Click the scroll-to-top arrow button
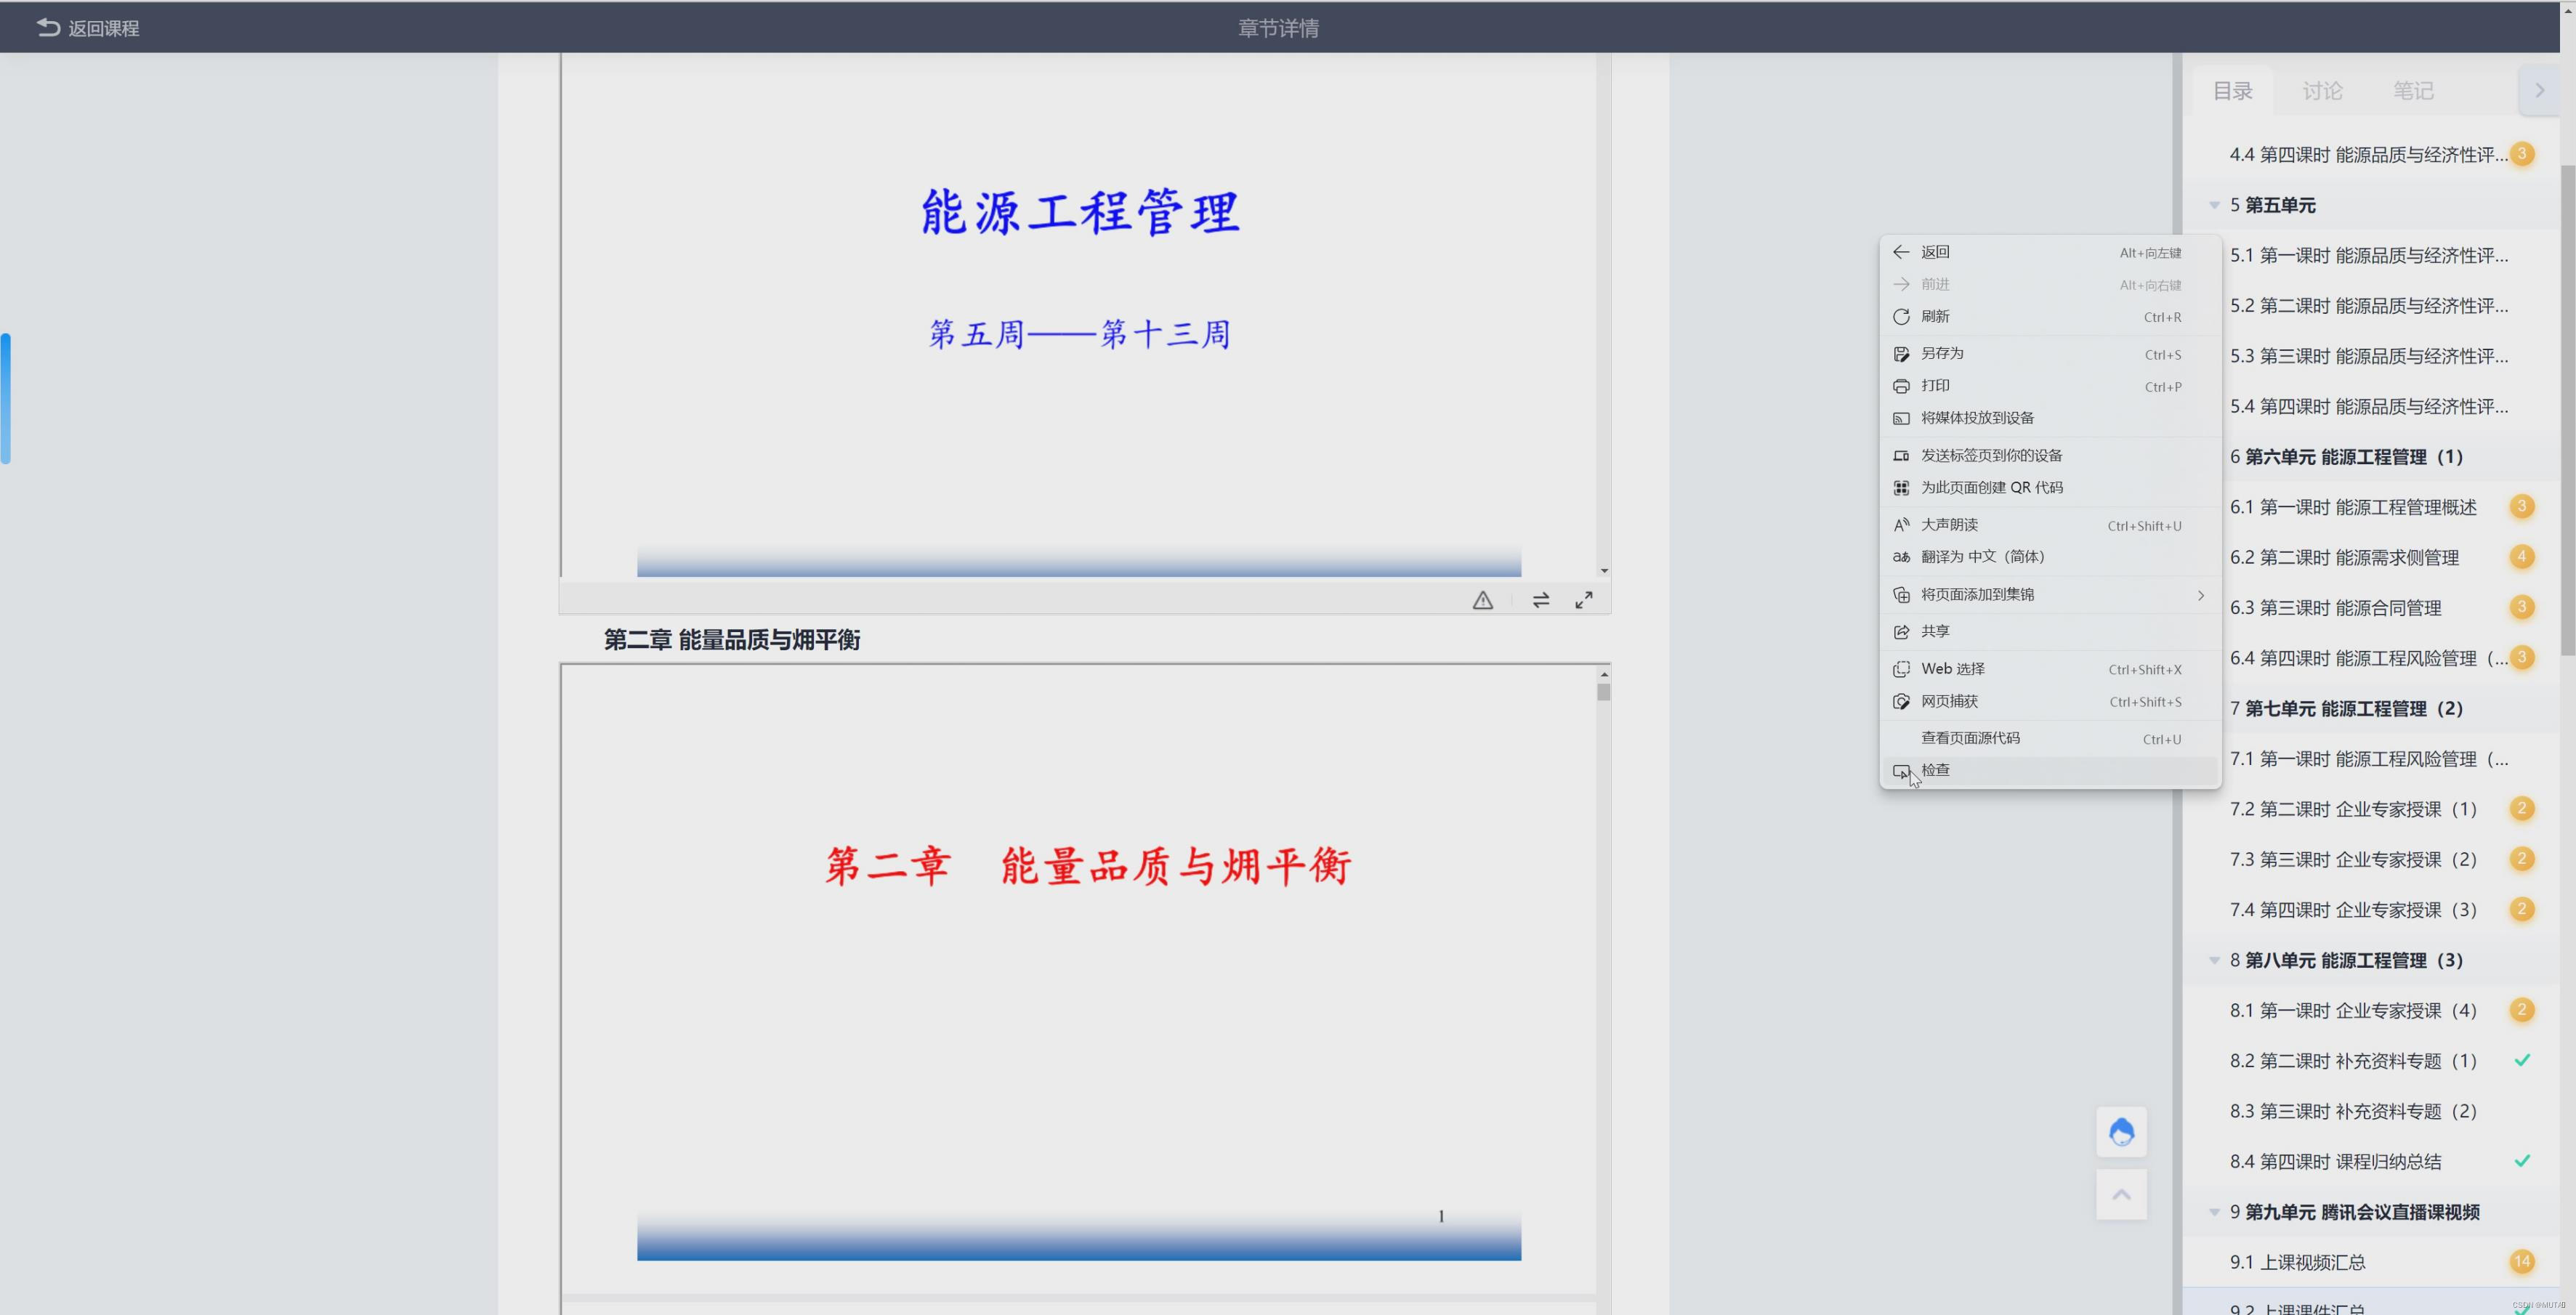The height and width of the screenshot is (1315, 2576). pyautogui.click(x=2121, y=1194)
